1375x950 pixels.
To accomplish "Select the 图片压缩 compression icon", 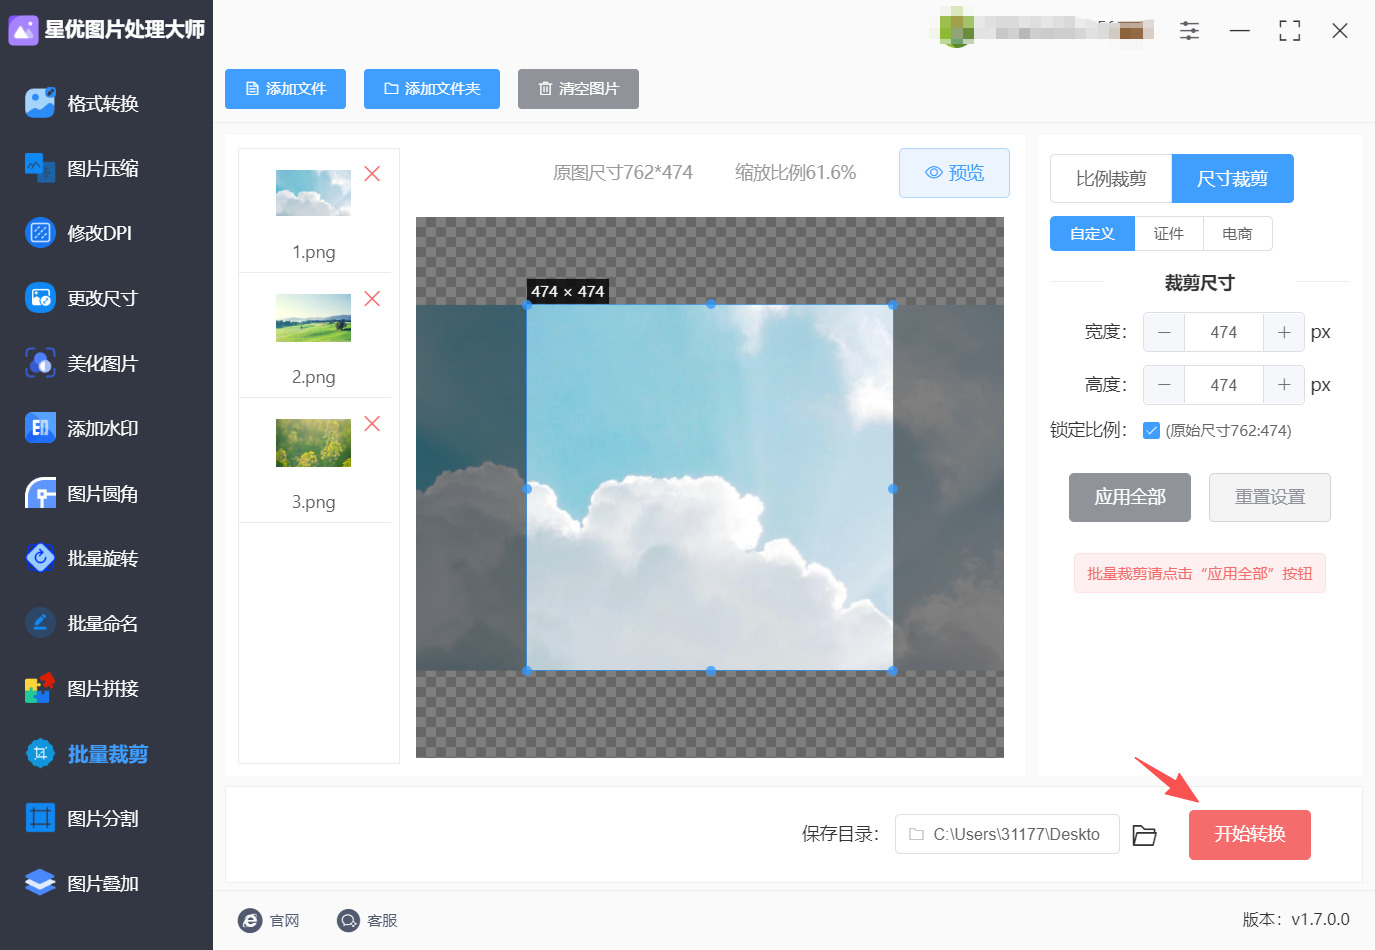I will [40, 168].
